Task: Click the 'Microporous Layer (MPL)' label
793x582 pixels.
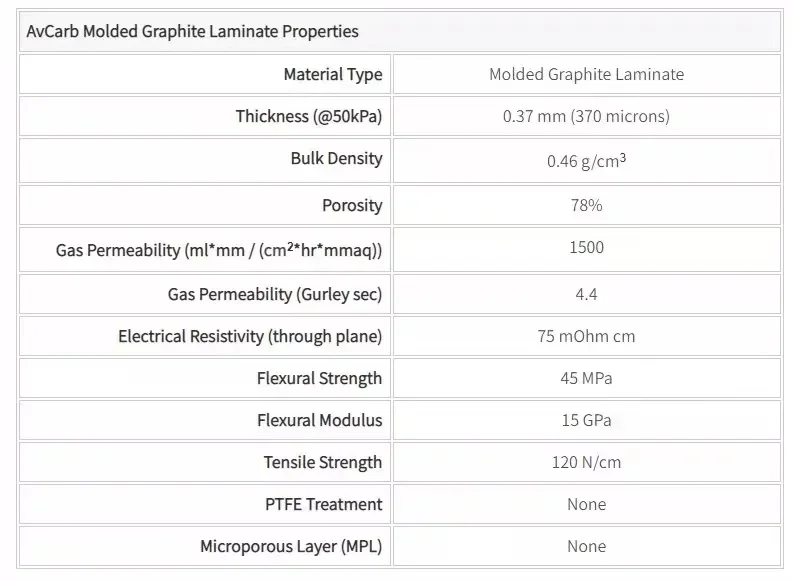Action: click(x=291, y=546)
